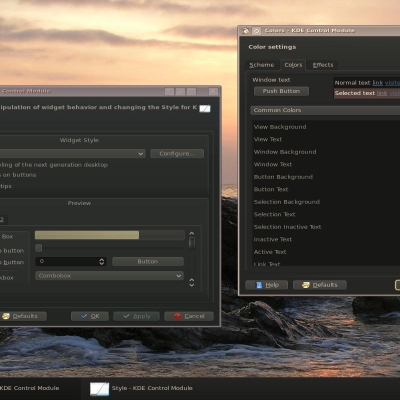Select Button Text in the color list
400x400 pixels.
click(271, 189)
